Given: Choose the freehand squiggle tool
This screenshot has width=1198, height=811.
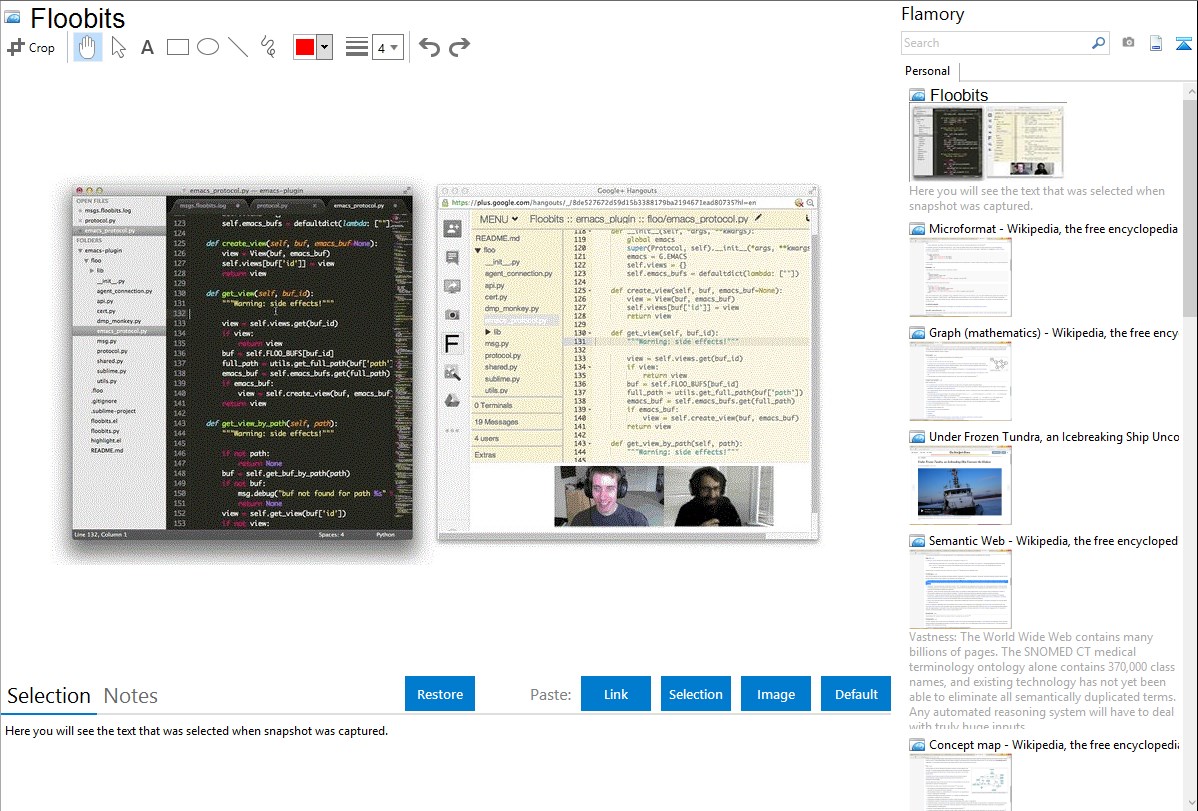Looking at the screenshot, I should pyautogui.click(x=268, y=47).
